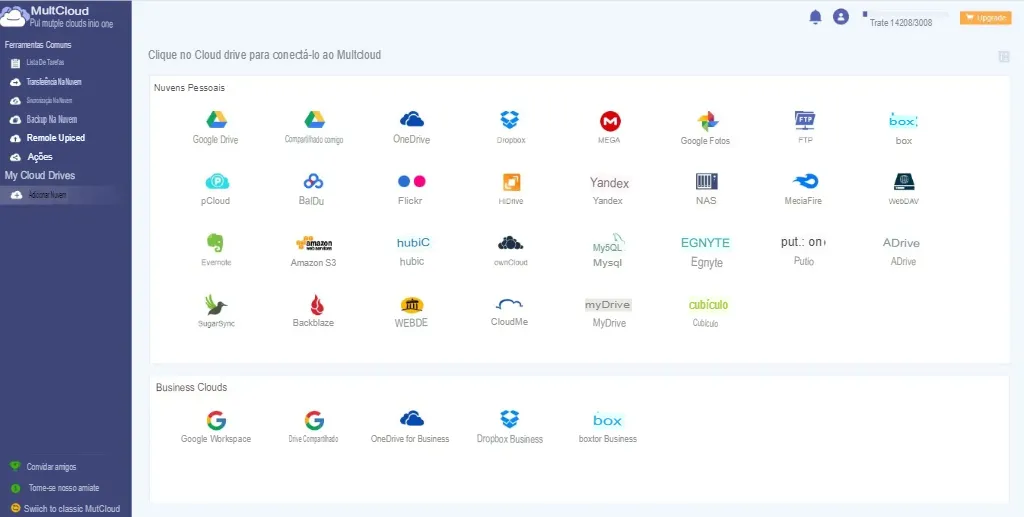The height and width of the screenshot is (517, 1024).
Task: Check the traffic usage progress bar
Action: (x=906, y=14)
